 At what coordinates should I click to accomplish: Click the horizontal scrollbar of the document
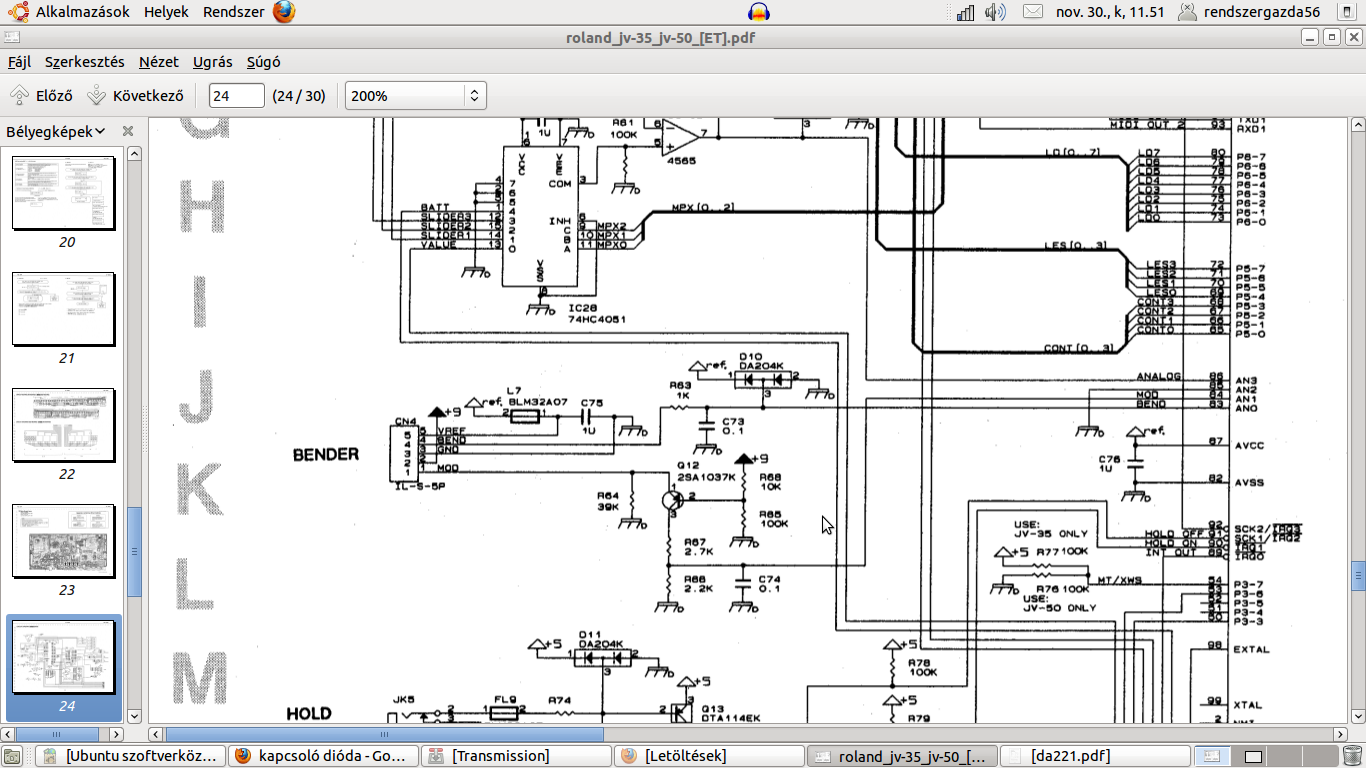(x=384, y=734)
